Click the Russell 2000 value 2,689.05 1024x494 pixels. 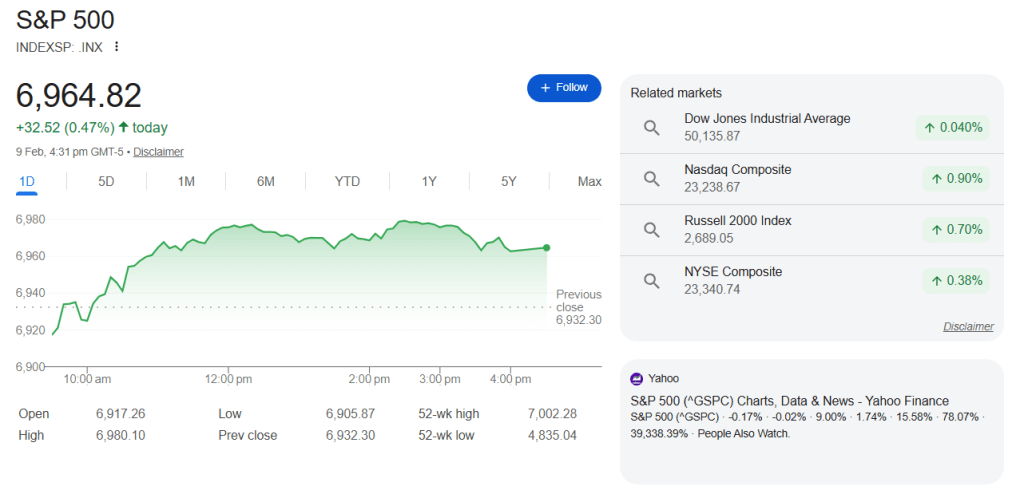click(709, 239)
